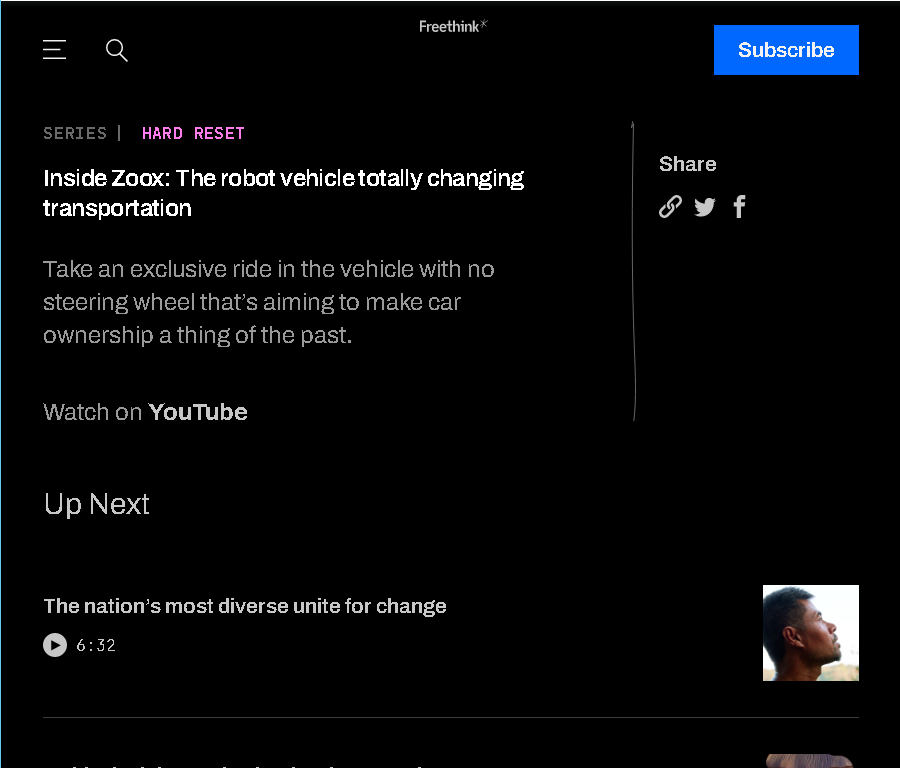
Task: Open the hamburger navigation menu
Action: (x=55, y=50)
